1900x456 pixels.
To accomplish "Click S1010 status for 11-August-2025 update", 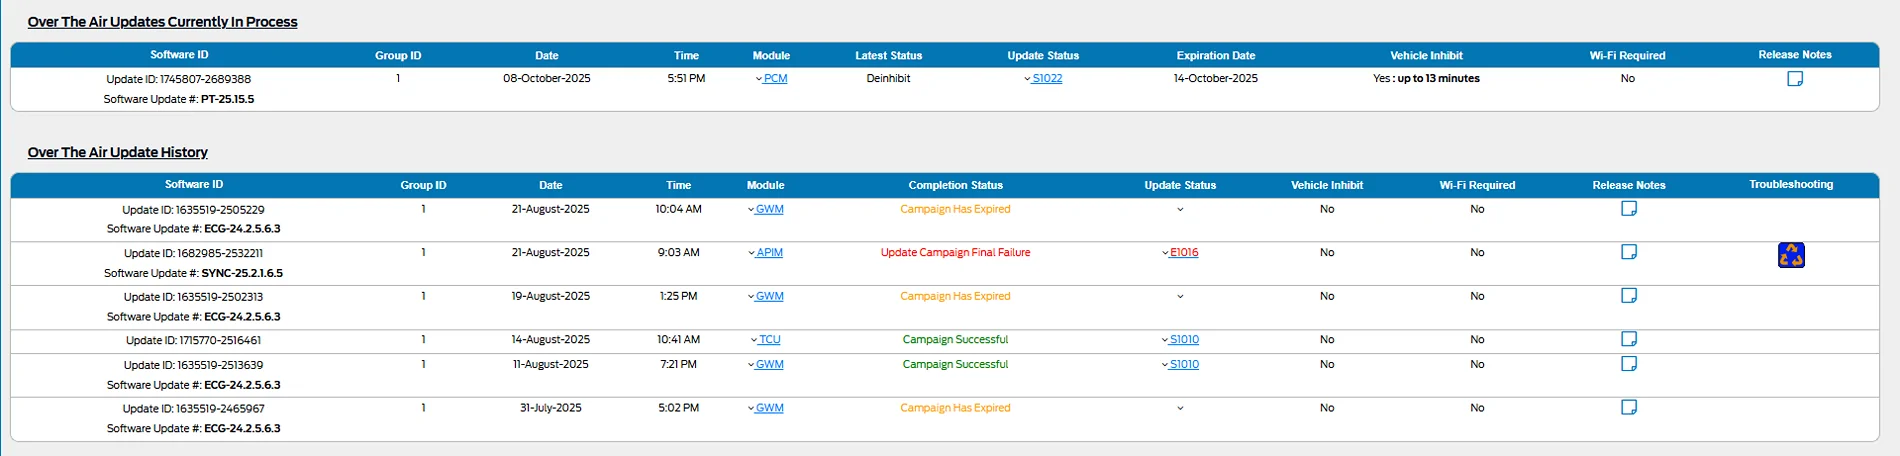I will [x=1184, y=365].
